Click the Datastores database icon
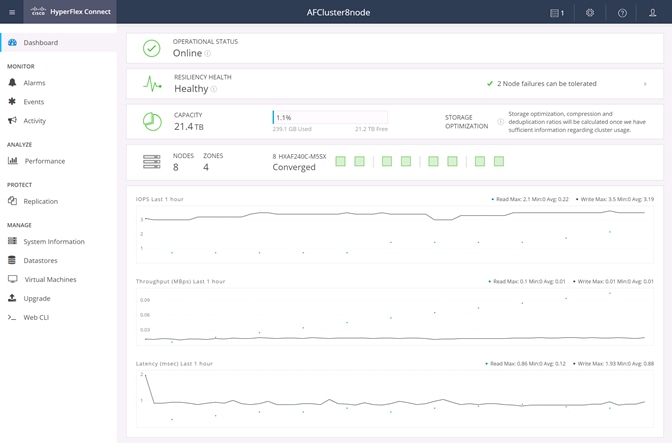The image size is (672, 443). 12,260
